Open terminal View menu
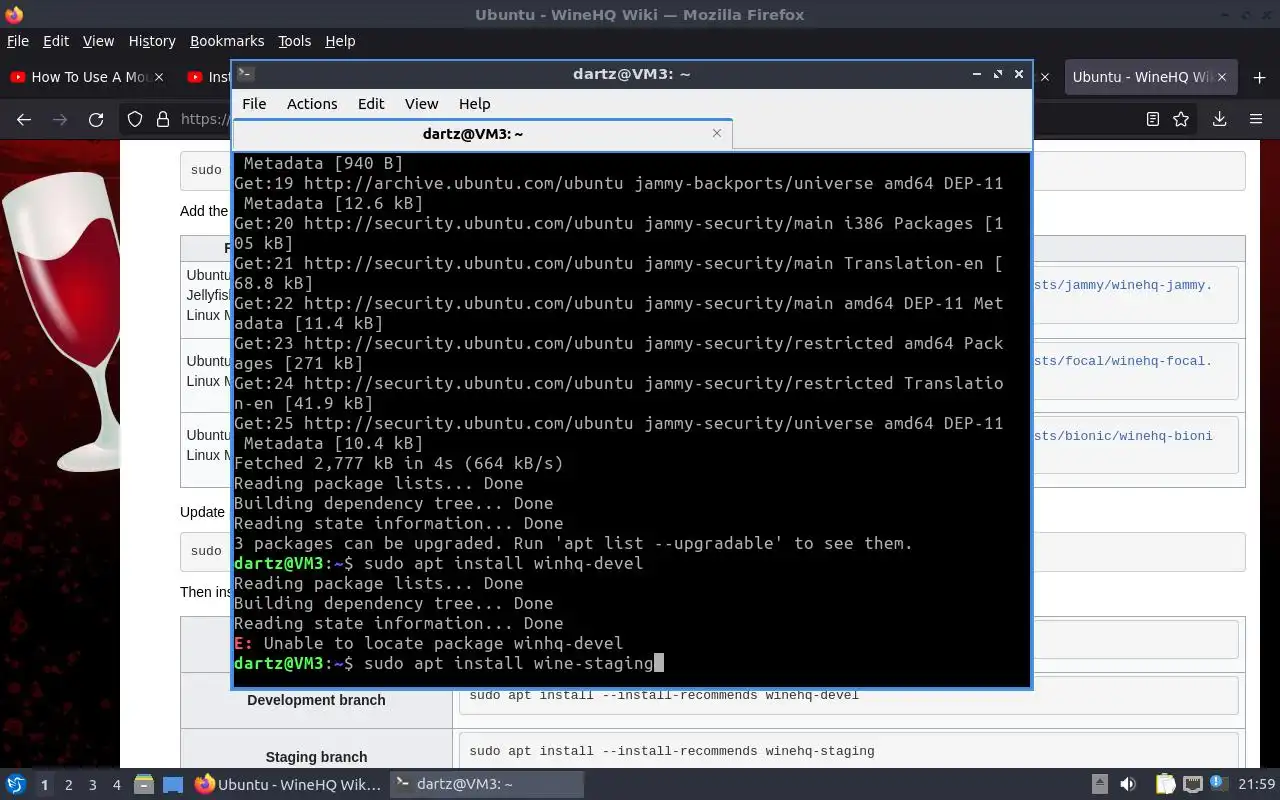 (421, 104)
